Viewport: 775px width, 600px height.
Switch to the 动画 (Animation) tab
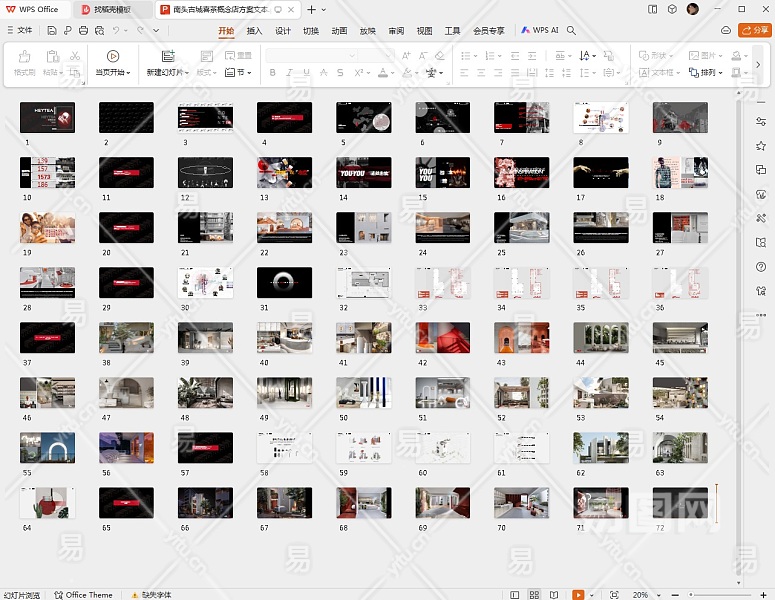point(339,31)
